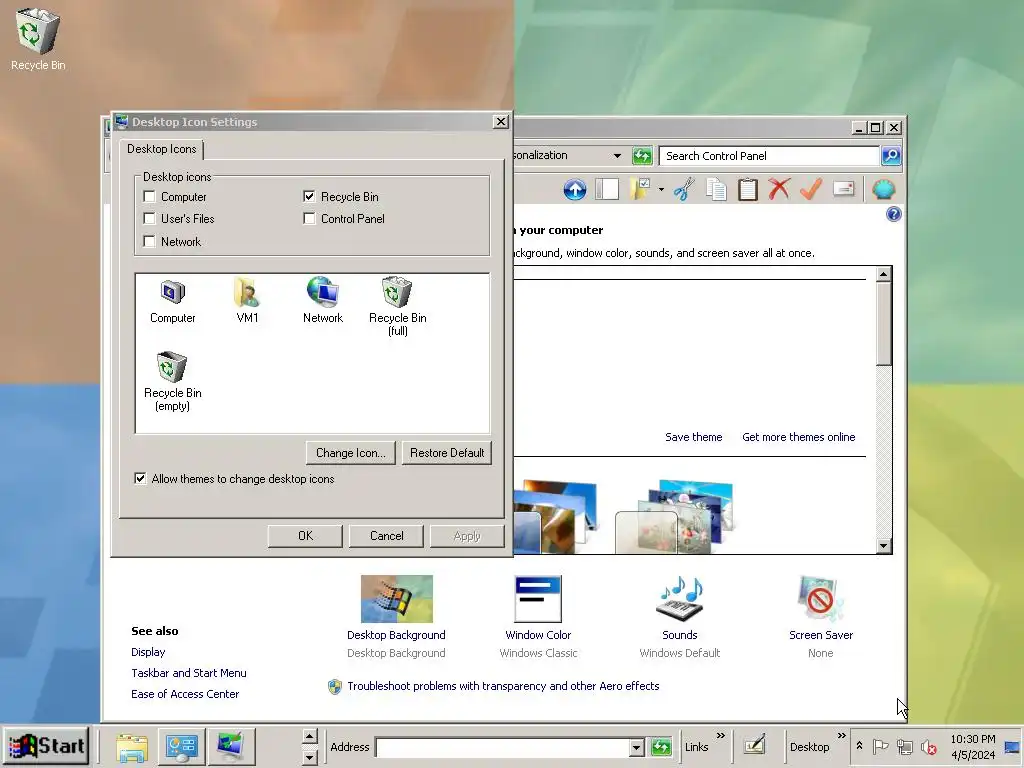Open the Start menu
Viewport: 1024px width, 768px height.
click(x=46, y=746)
